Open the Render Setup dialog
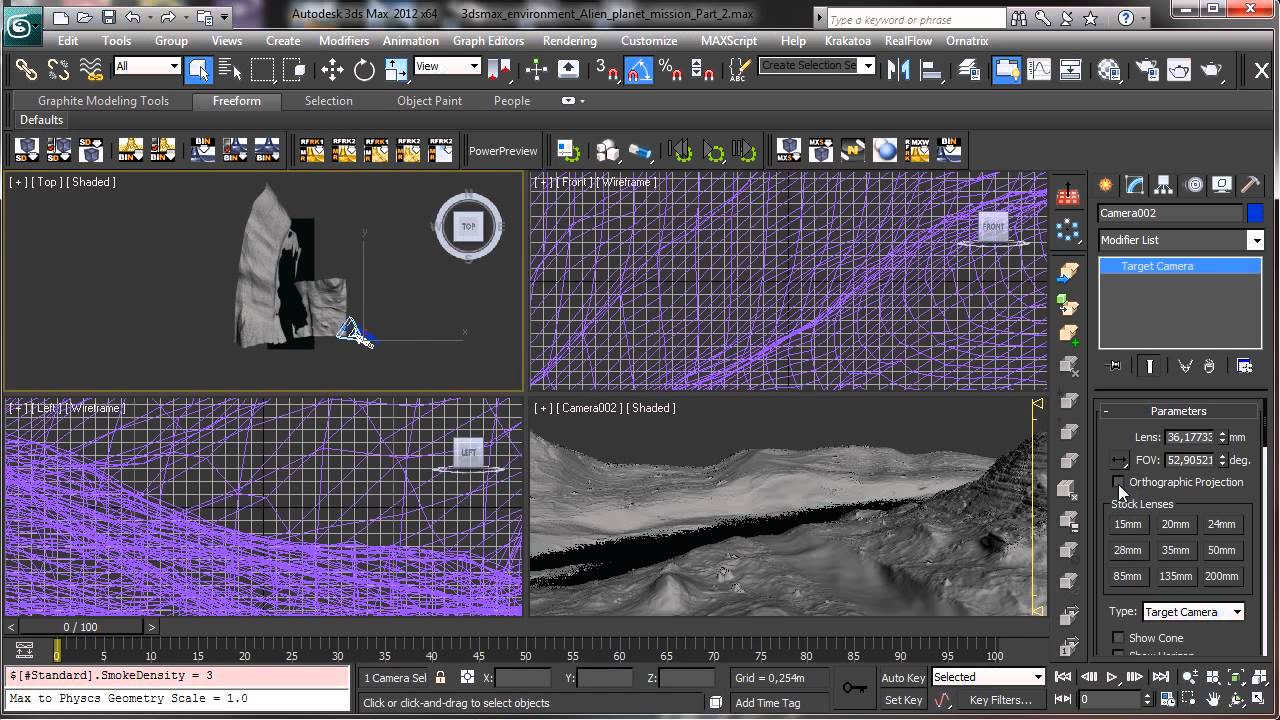 (x=1148, y=69)
